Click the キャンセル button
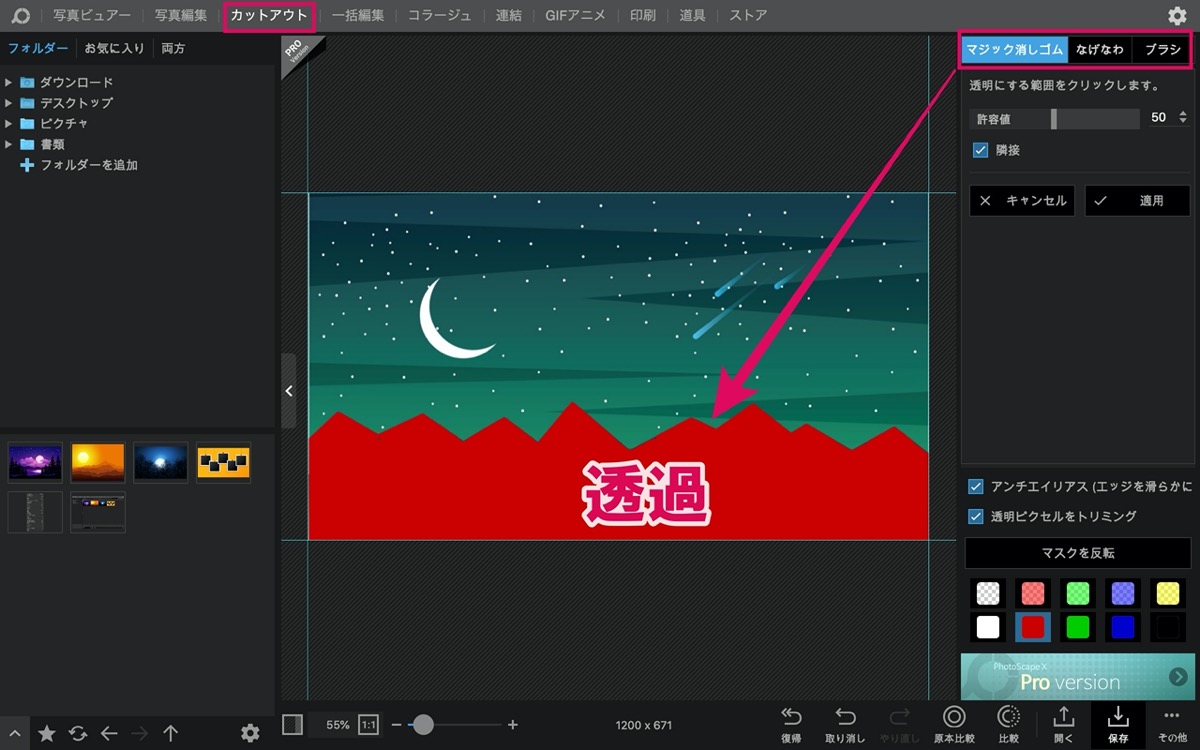The height and width of the screenshot is (750, 1200). [x=1022, y=201]
